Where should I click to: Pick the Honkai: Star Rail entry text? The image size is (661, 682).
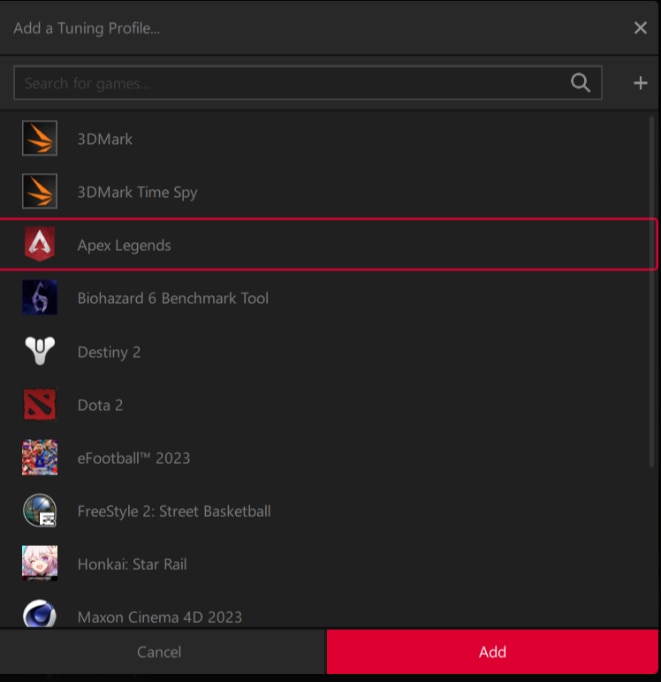pos(132,564)
